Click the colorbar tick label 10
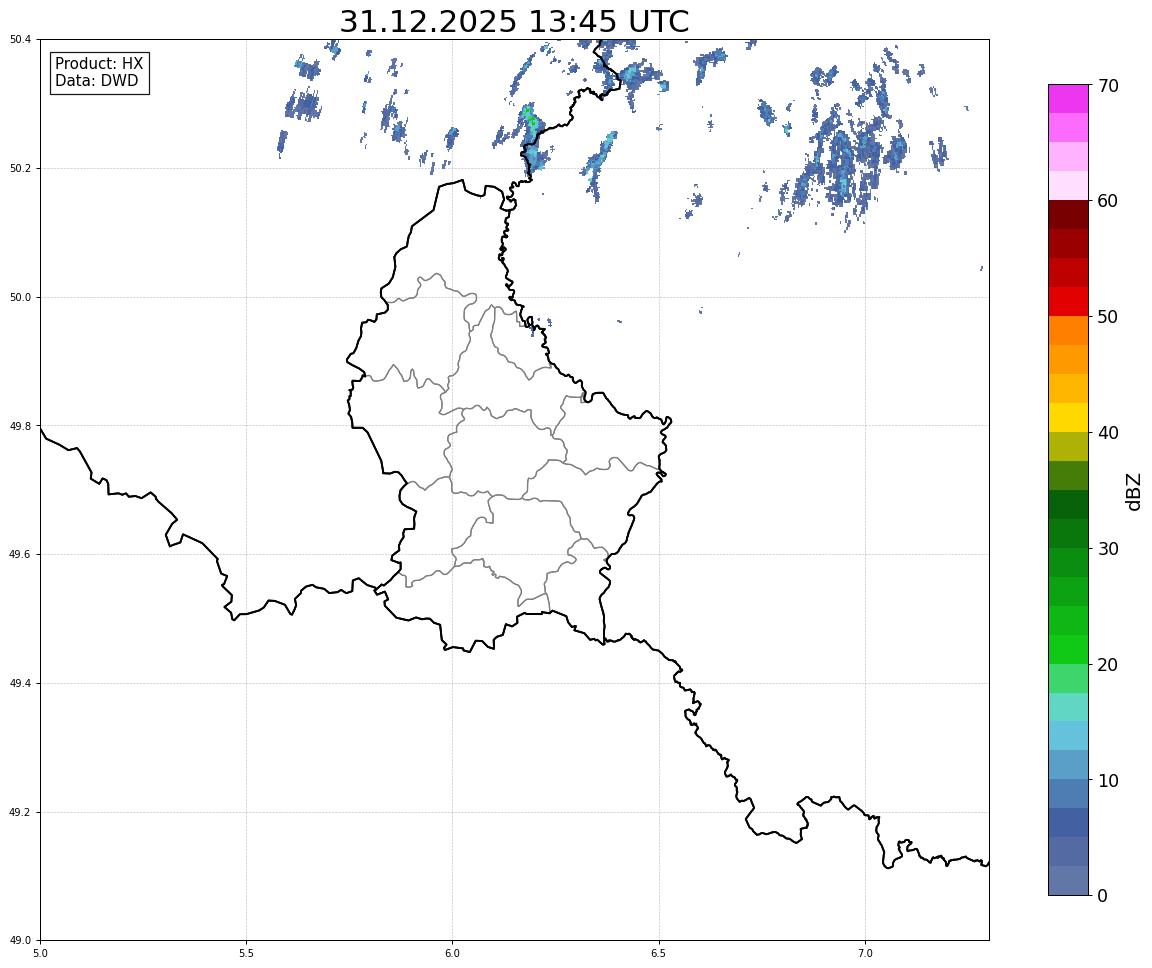 pyautogui.click(x=1109, y=780)
